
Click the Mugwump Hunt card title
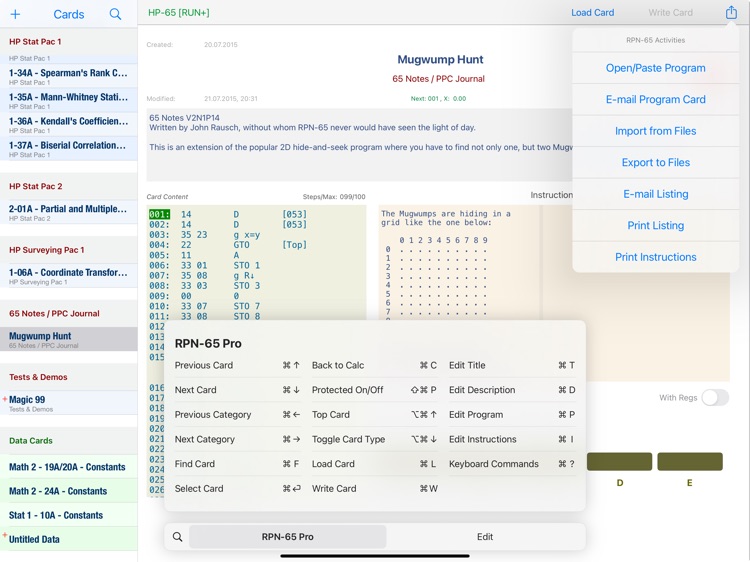440,59
